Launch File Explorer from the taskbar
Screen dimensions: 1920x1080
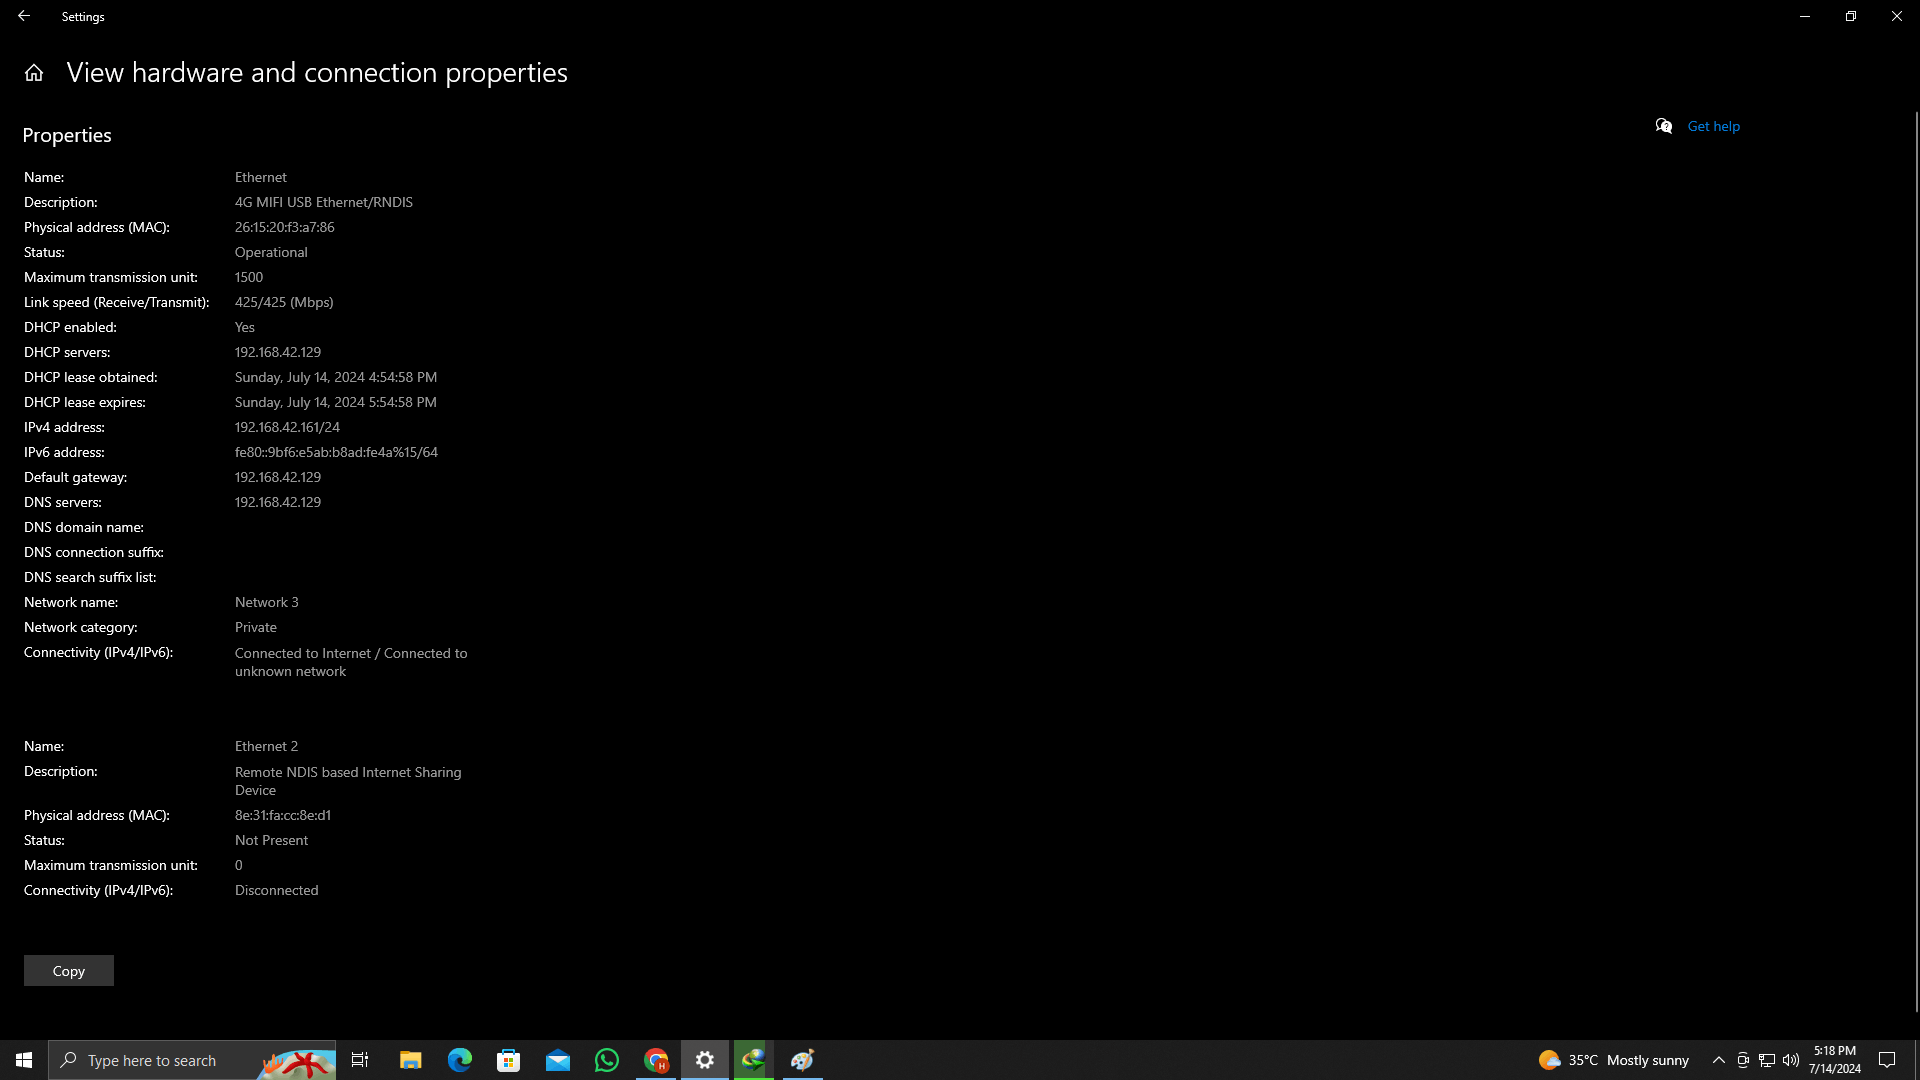410,1060
